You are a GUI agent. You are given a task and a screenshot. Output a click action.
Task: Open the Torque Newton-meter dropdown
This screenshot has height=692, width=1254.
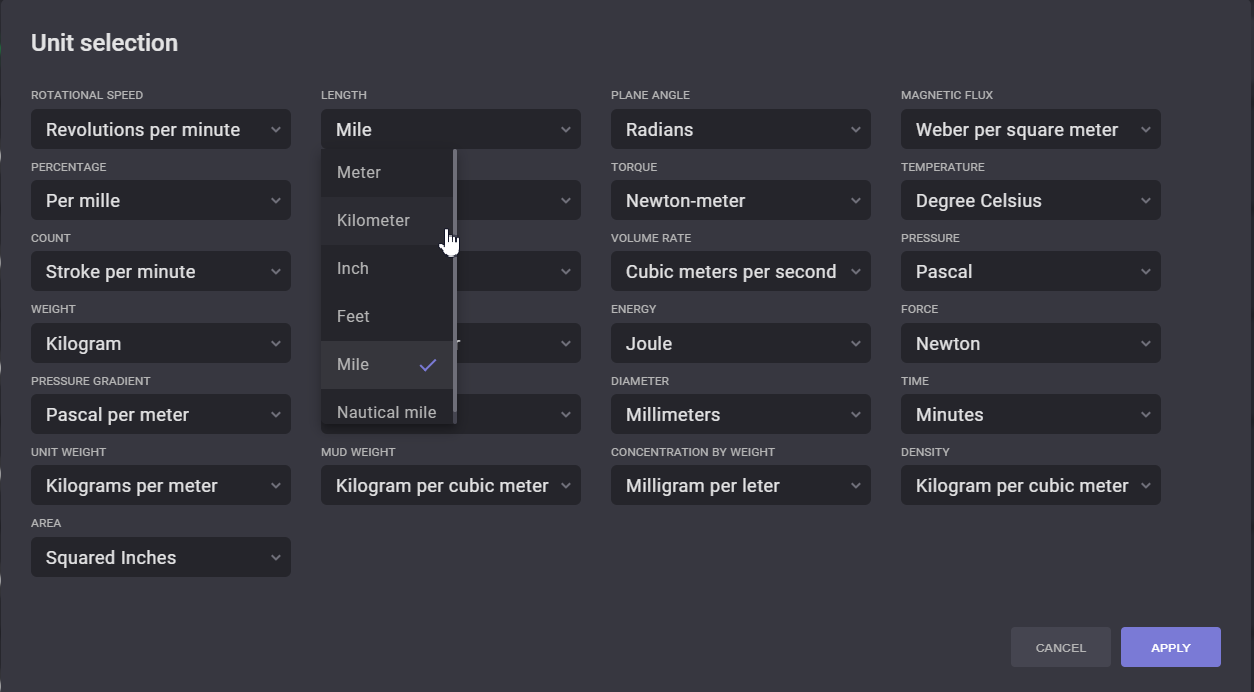click(740, 201)
